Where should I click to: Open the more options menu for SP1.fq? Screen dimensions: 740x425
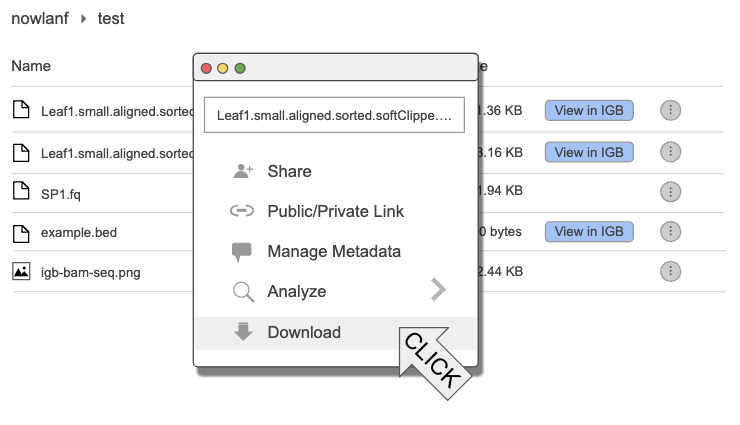pyautogui.click(x=671, y=191)
